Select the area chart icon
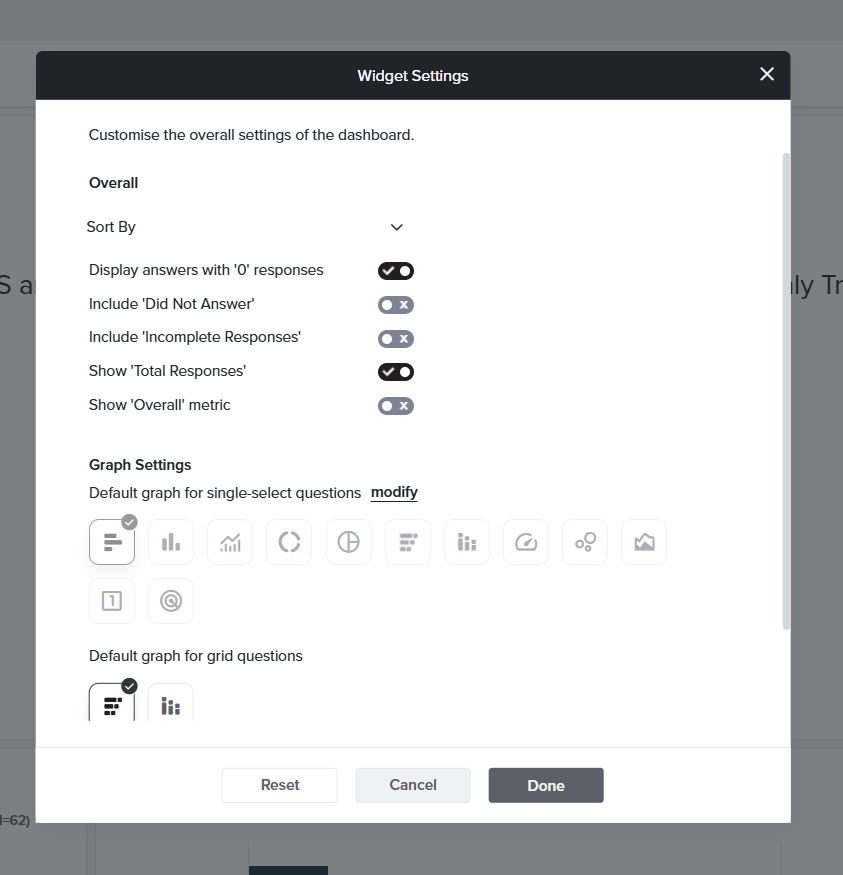 [x=644, y=542]
